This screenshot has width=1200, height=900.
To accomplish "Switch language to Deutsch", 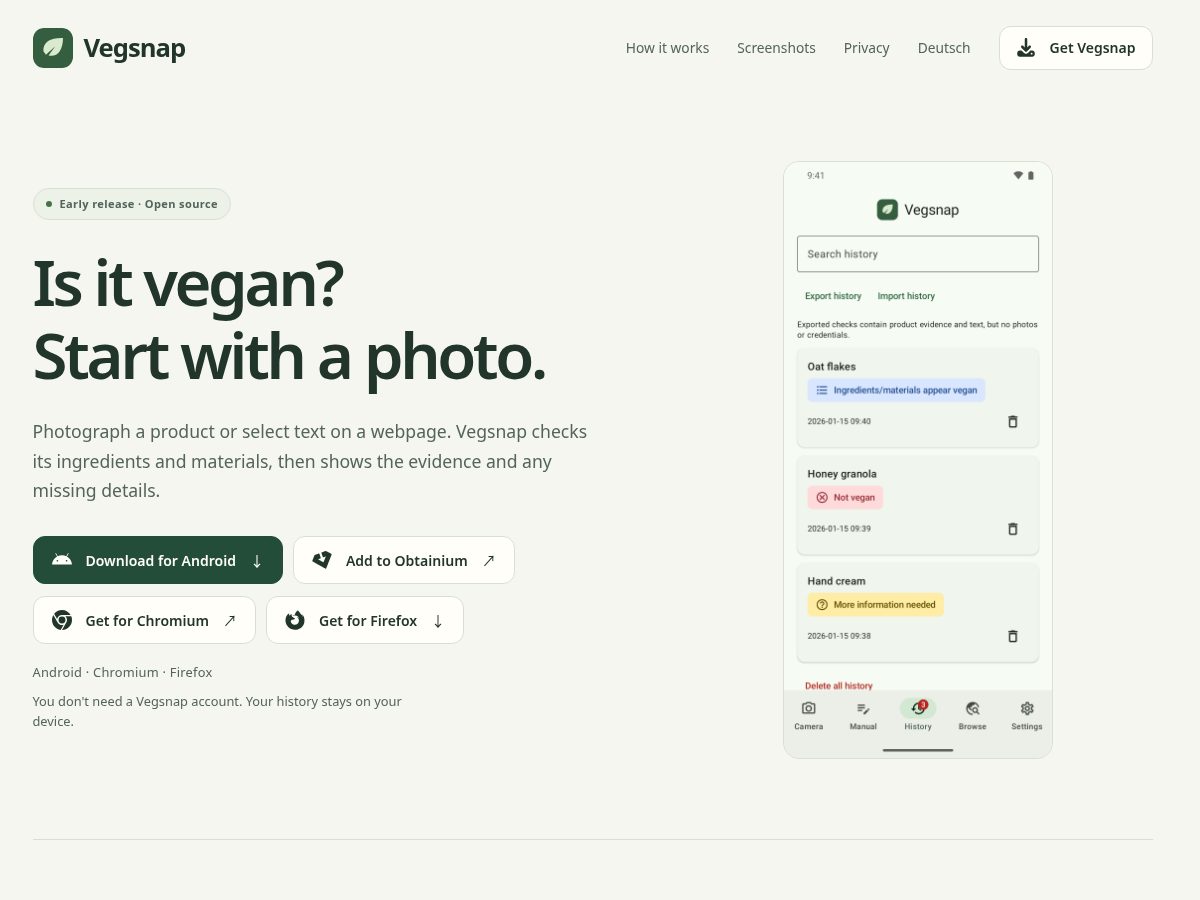I will 944,48.
